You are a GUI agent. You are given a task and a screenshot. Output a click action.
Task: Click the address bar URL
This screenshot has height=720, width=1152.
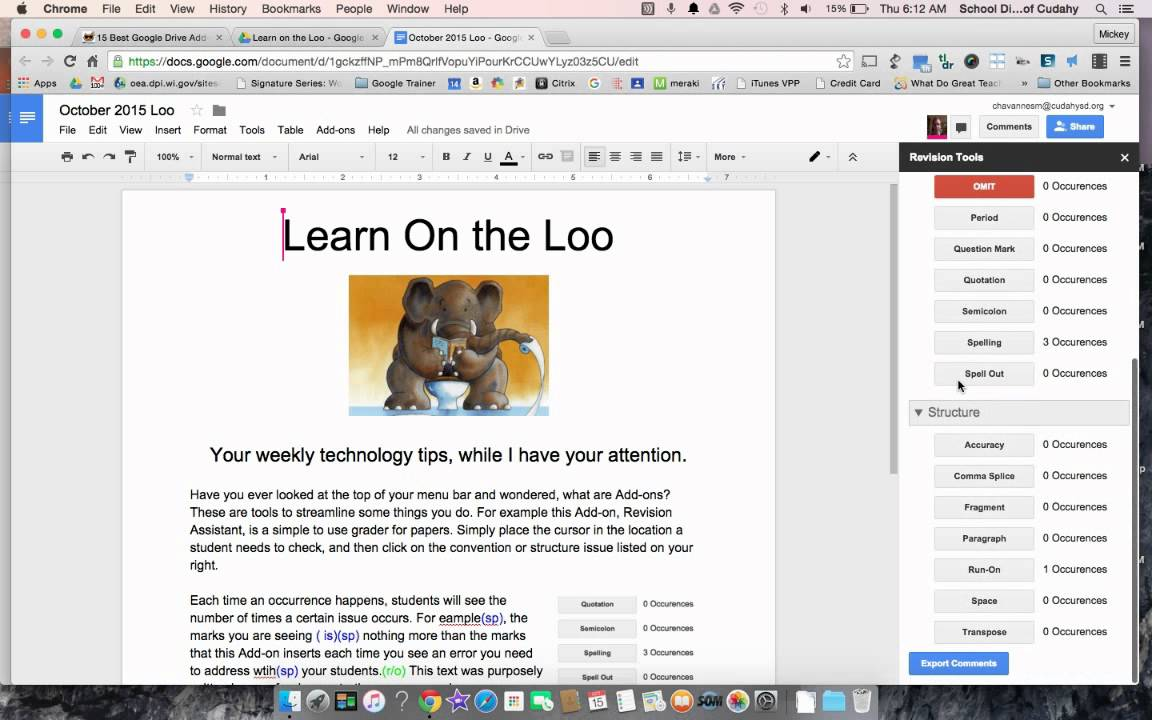point(384,62)
